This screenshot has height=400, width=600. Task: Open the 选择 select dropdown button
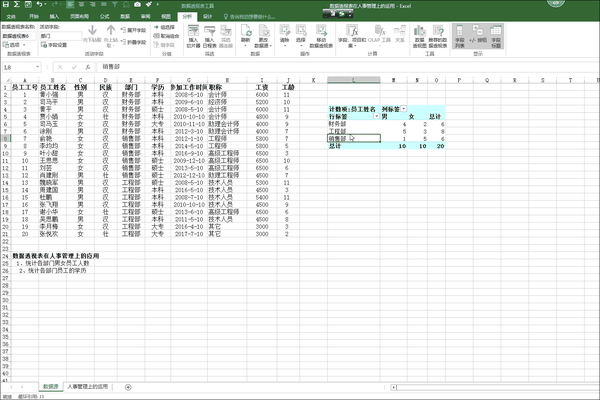(301, 36)
